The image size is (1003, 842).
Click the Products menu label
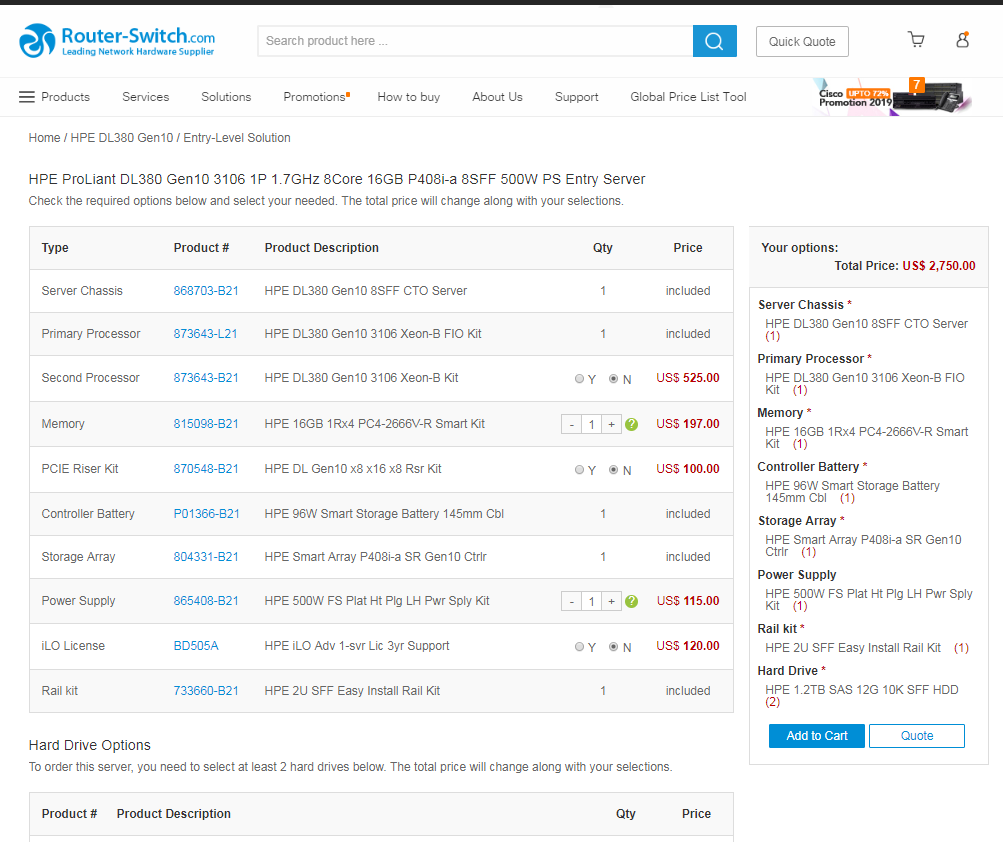(65, 97)
